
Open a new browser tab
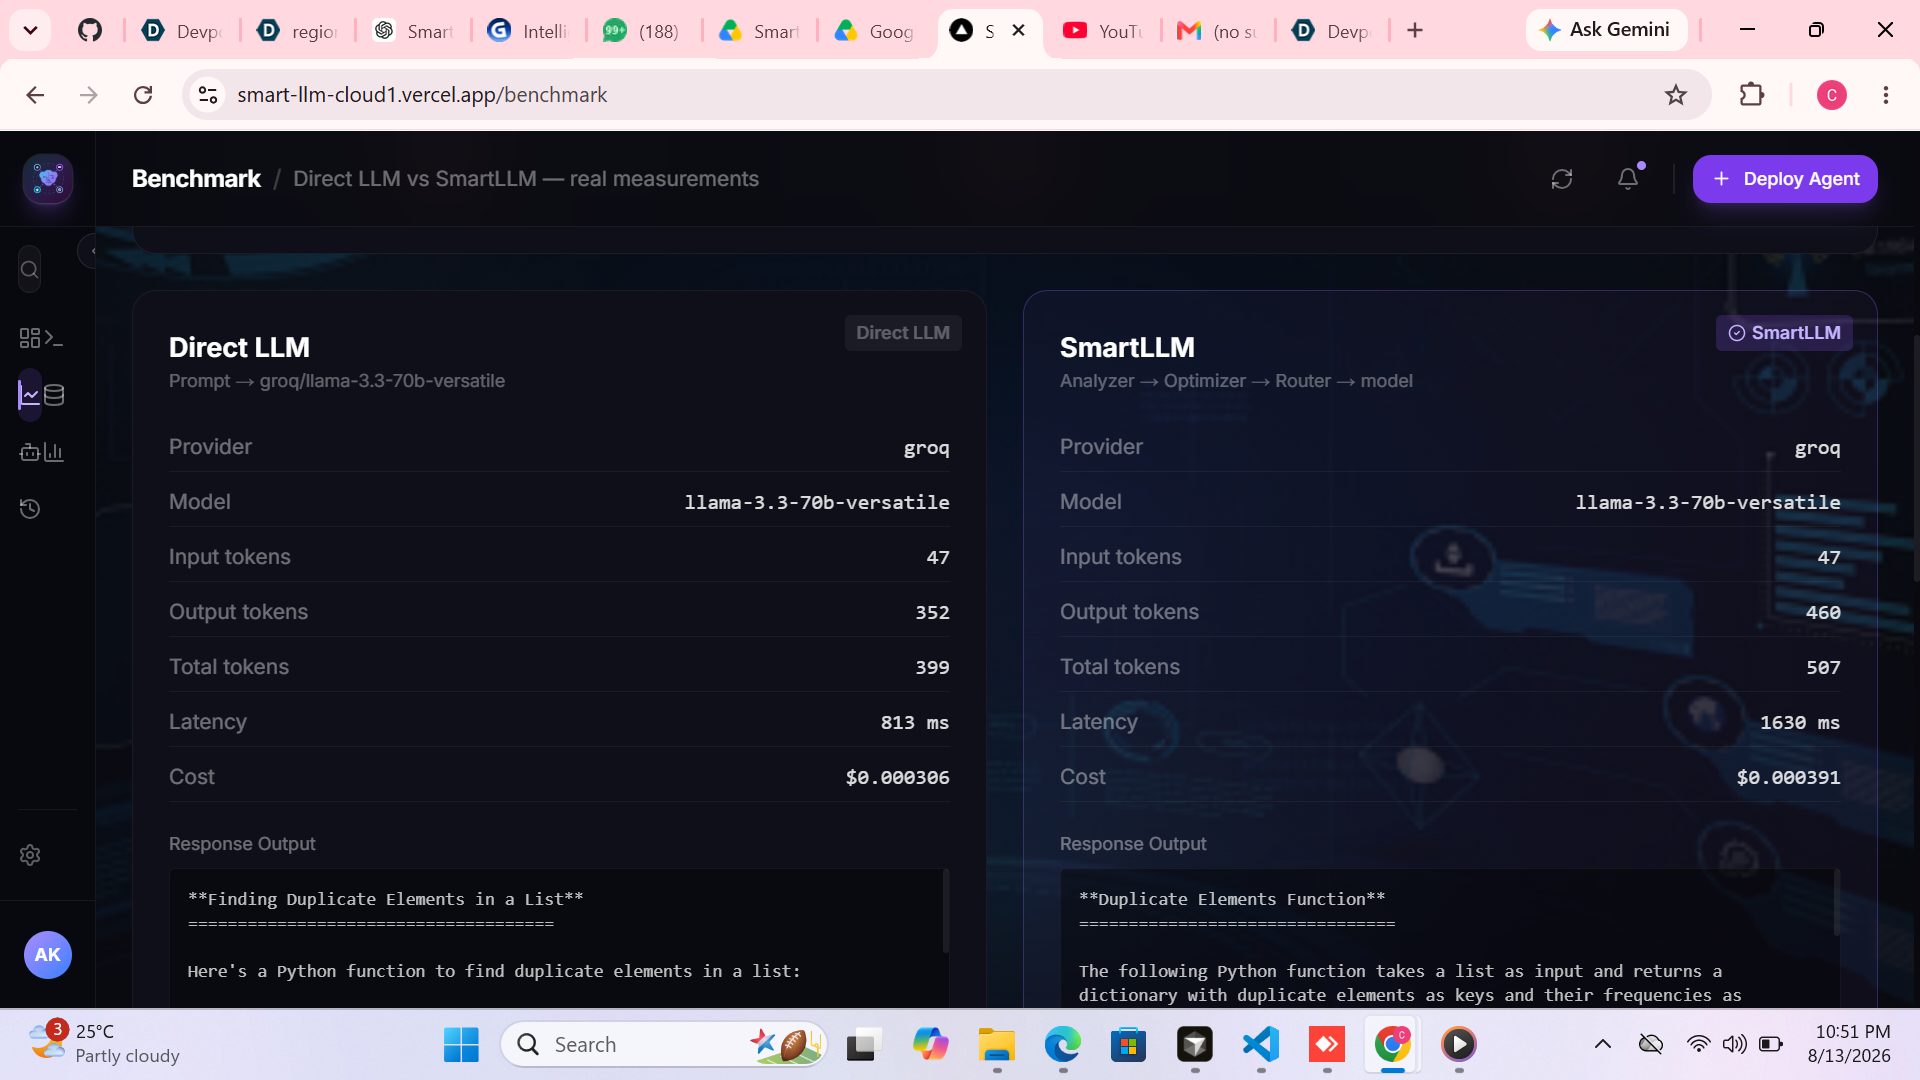(1415, 31)
